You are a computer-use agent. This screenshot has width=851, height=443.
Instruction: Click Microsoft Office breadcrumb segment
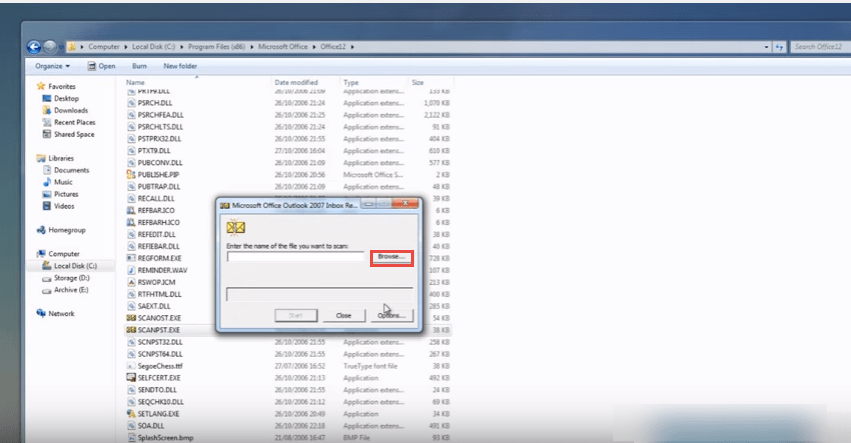pos(283,47)
